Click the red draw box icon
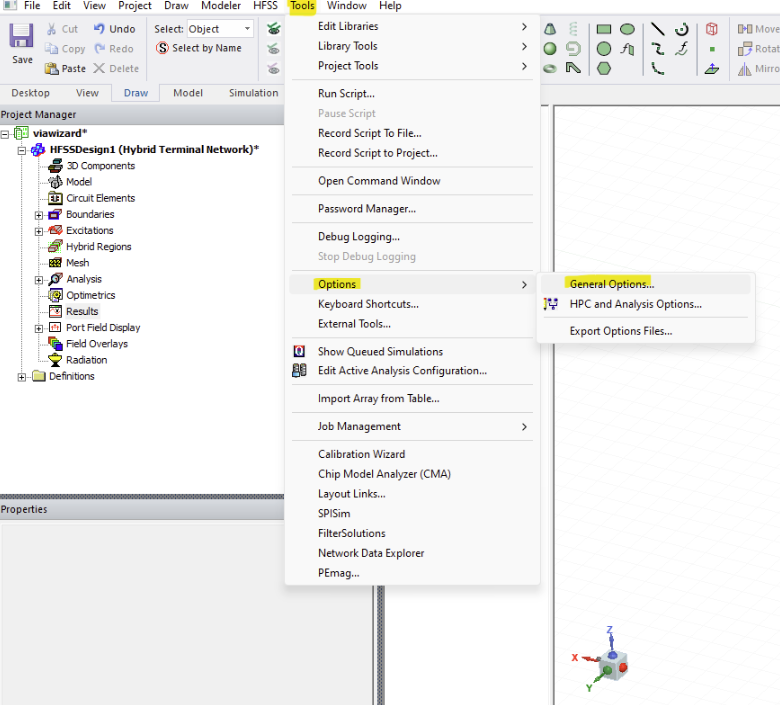 click(711, 29)
